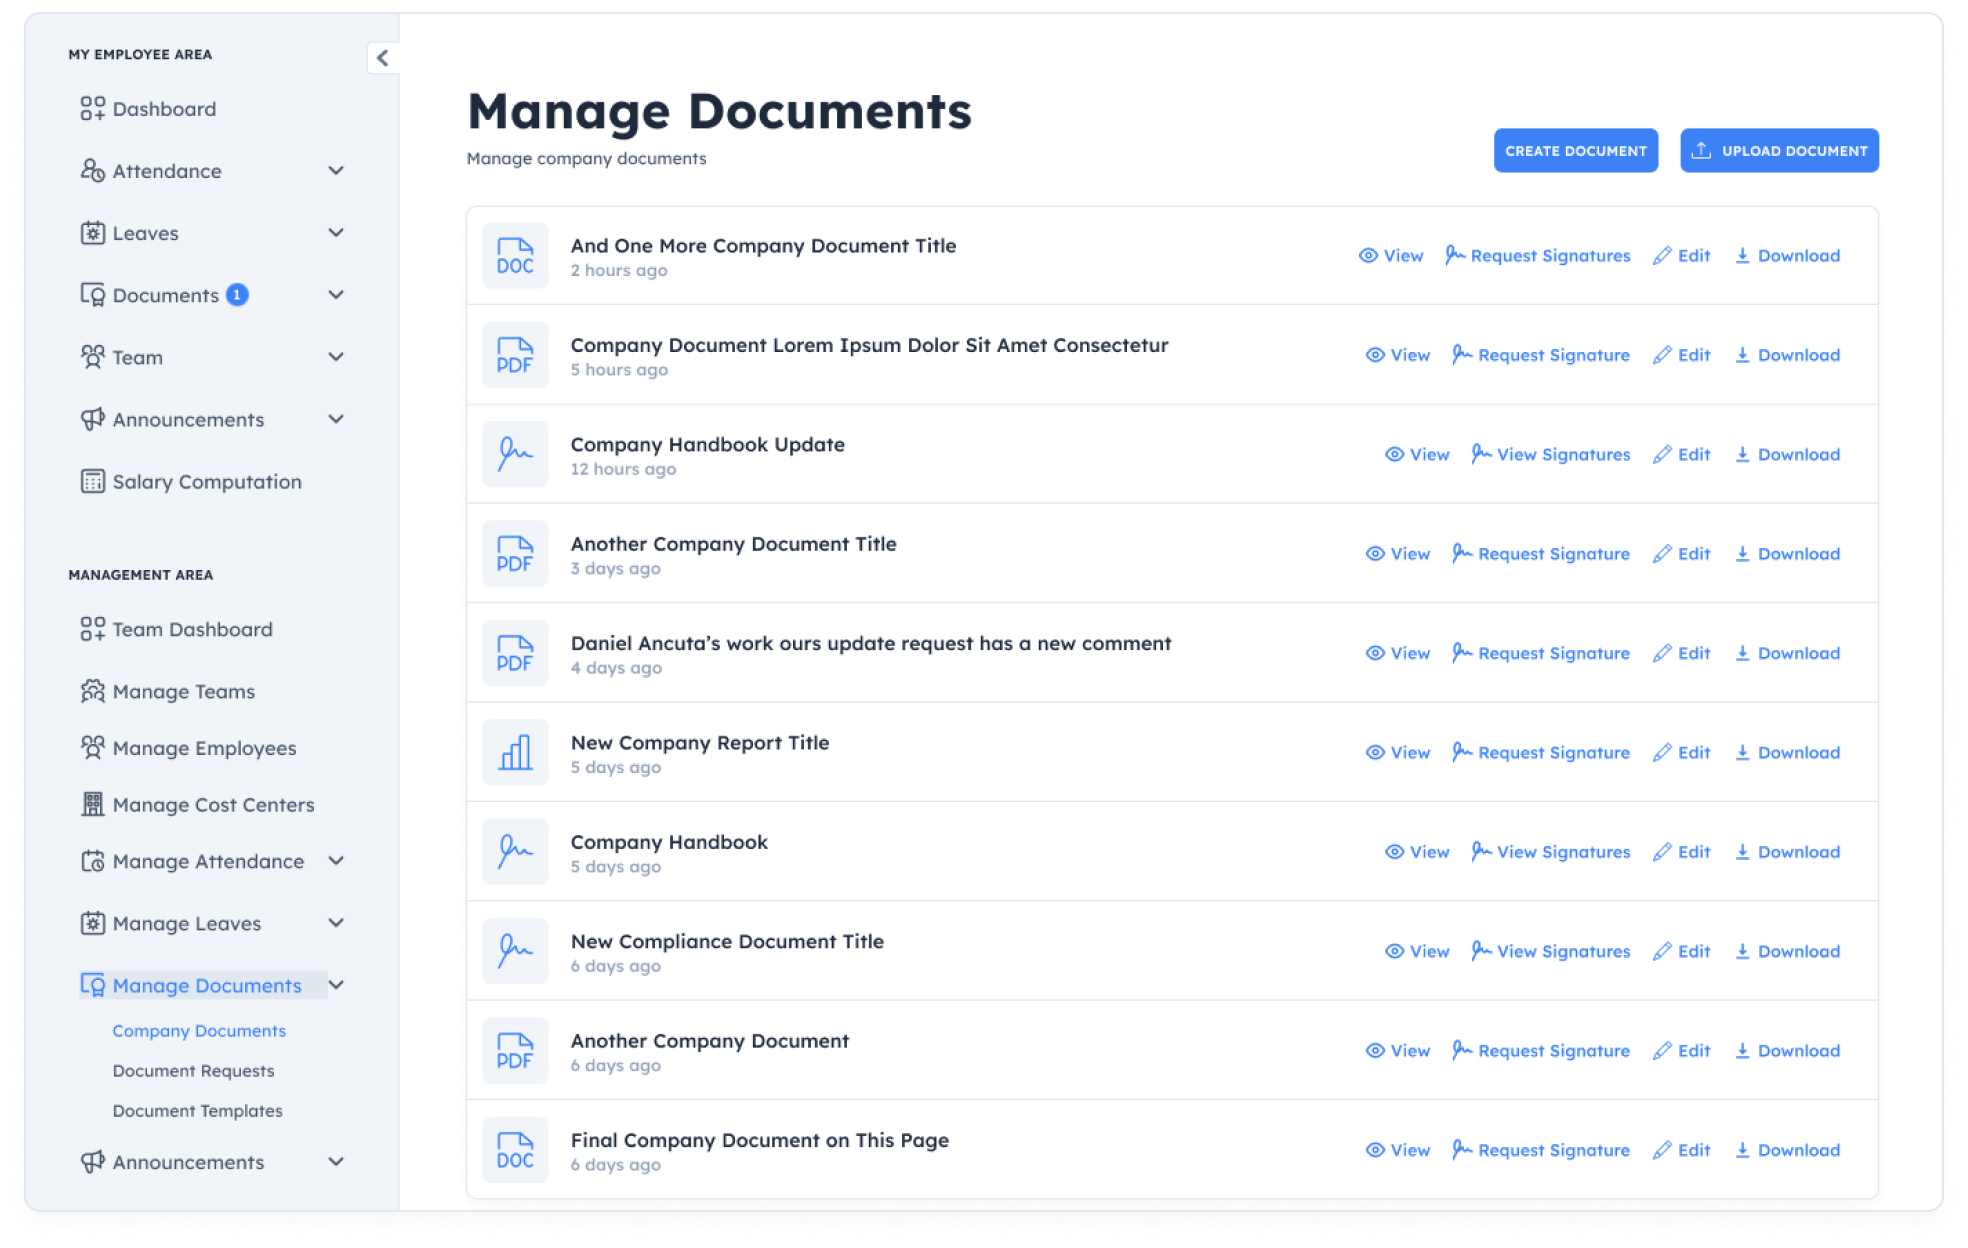Click the Salary Computation calculator icon
The height and width of the screenshot is (1248, 1968).
coord(92,482)
